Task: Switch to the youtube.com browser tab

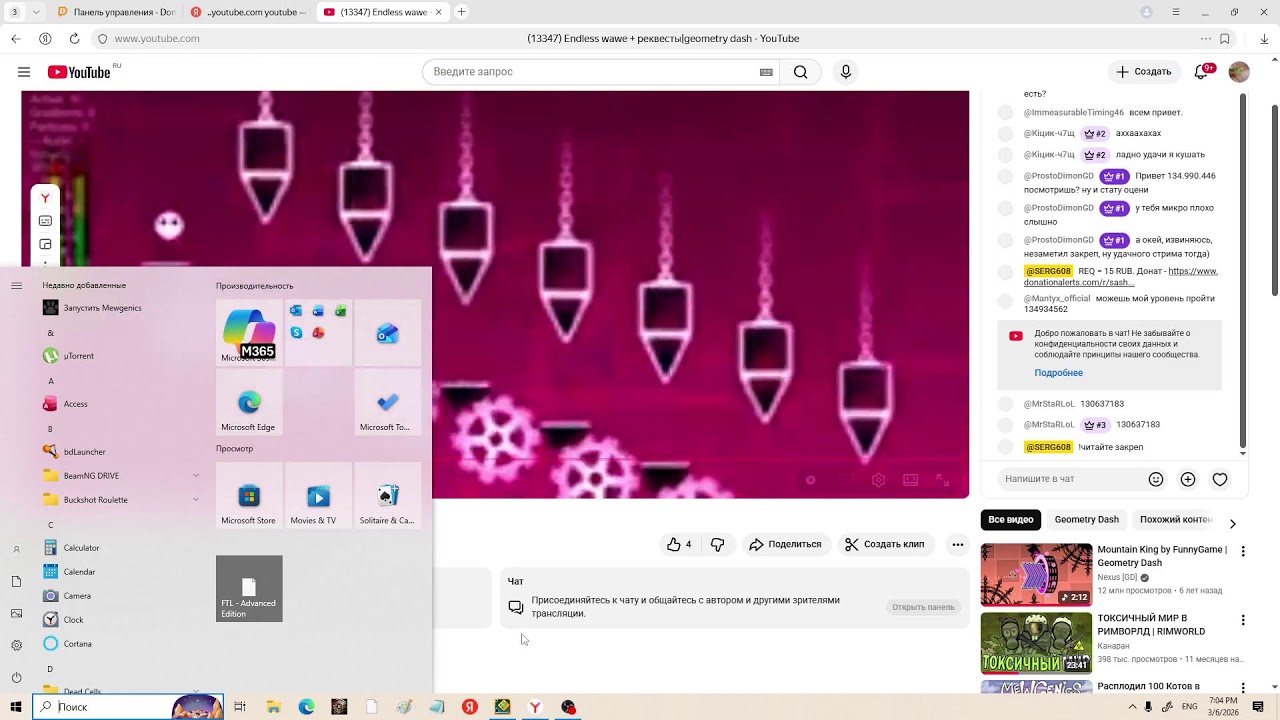Action: coord(249,12)
